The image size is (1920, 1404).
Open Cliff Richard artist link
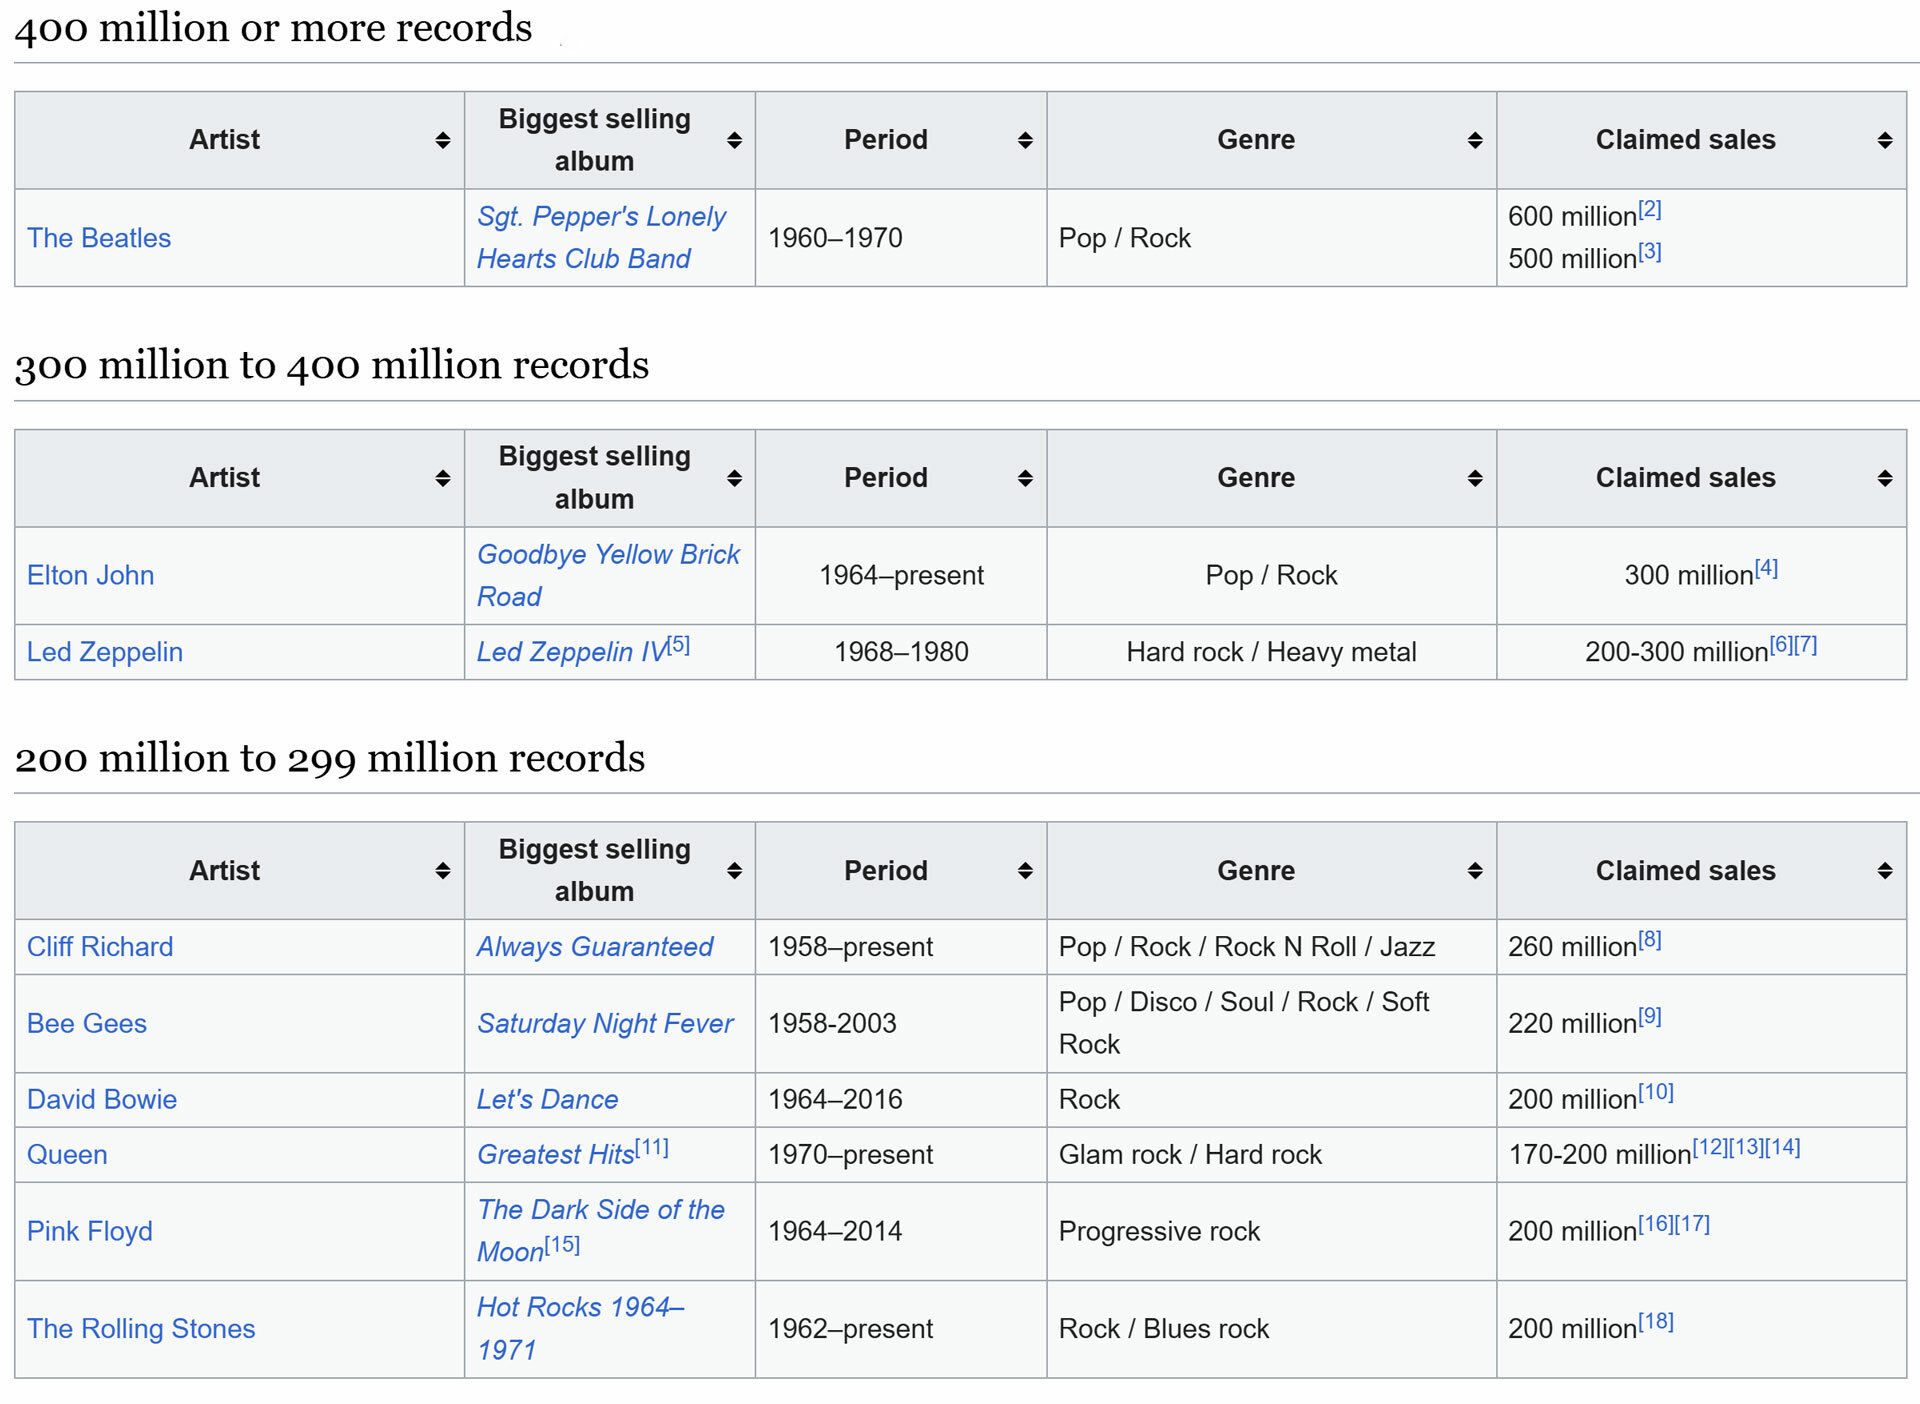pyautogui.click(x=100, y=947)
